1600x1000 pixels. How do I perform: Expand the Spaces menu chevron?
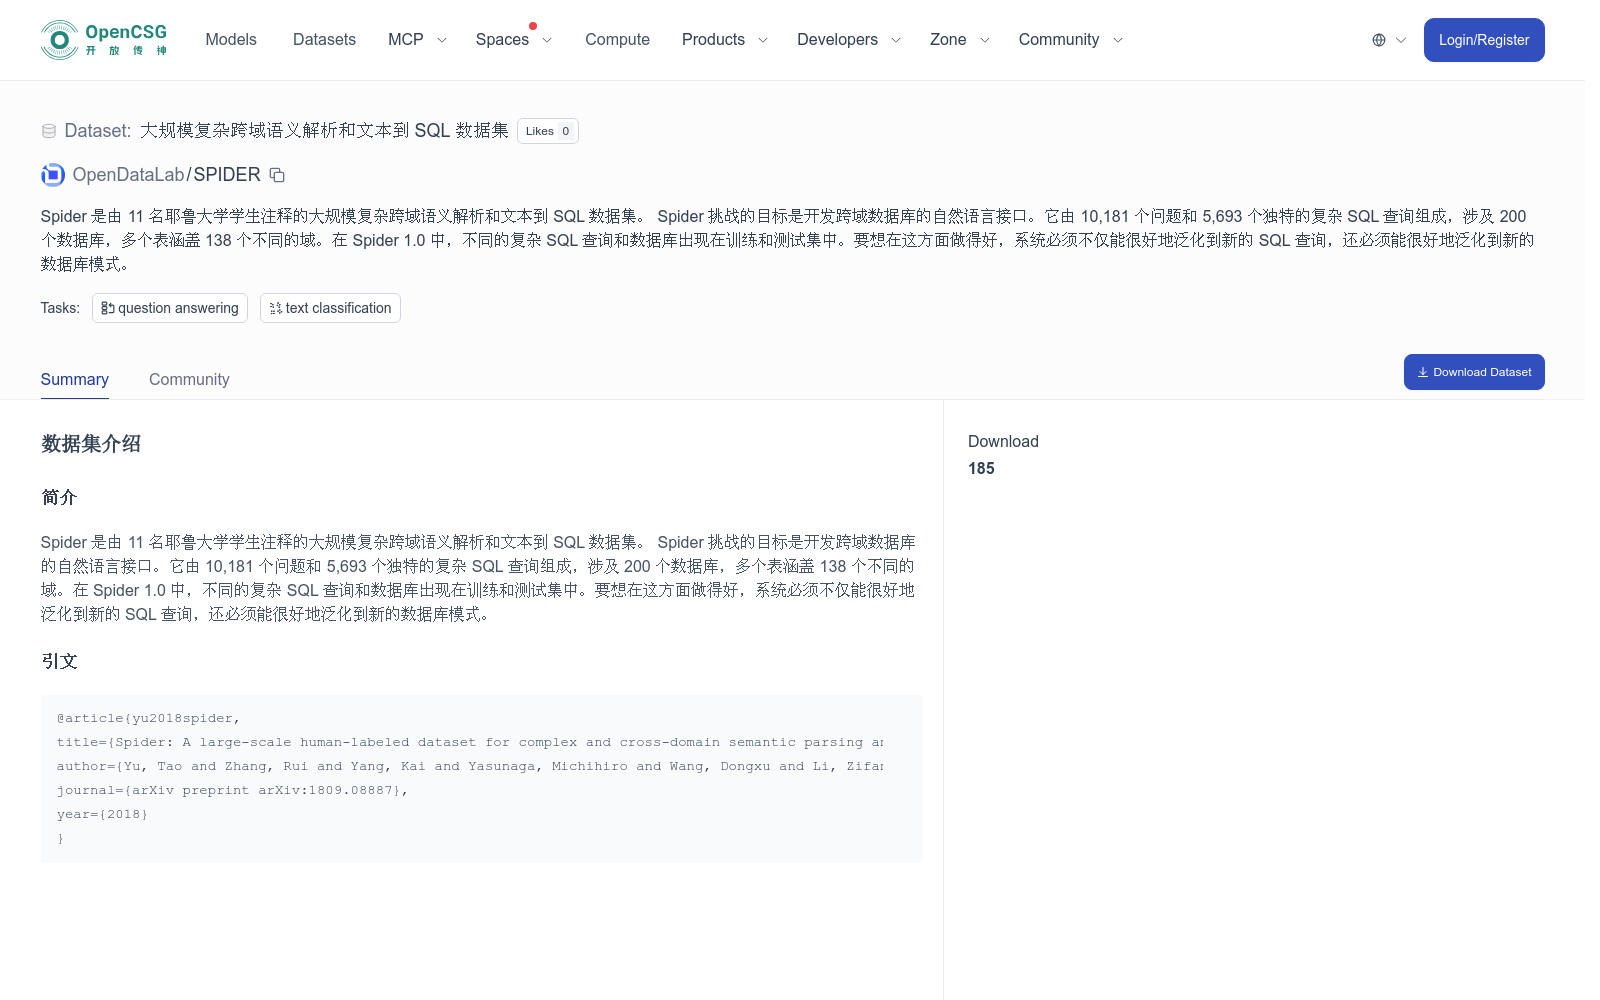point(547,40)
